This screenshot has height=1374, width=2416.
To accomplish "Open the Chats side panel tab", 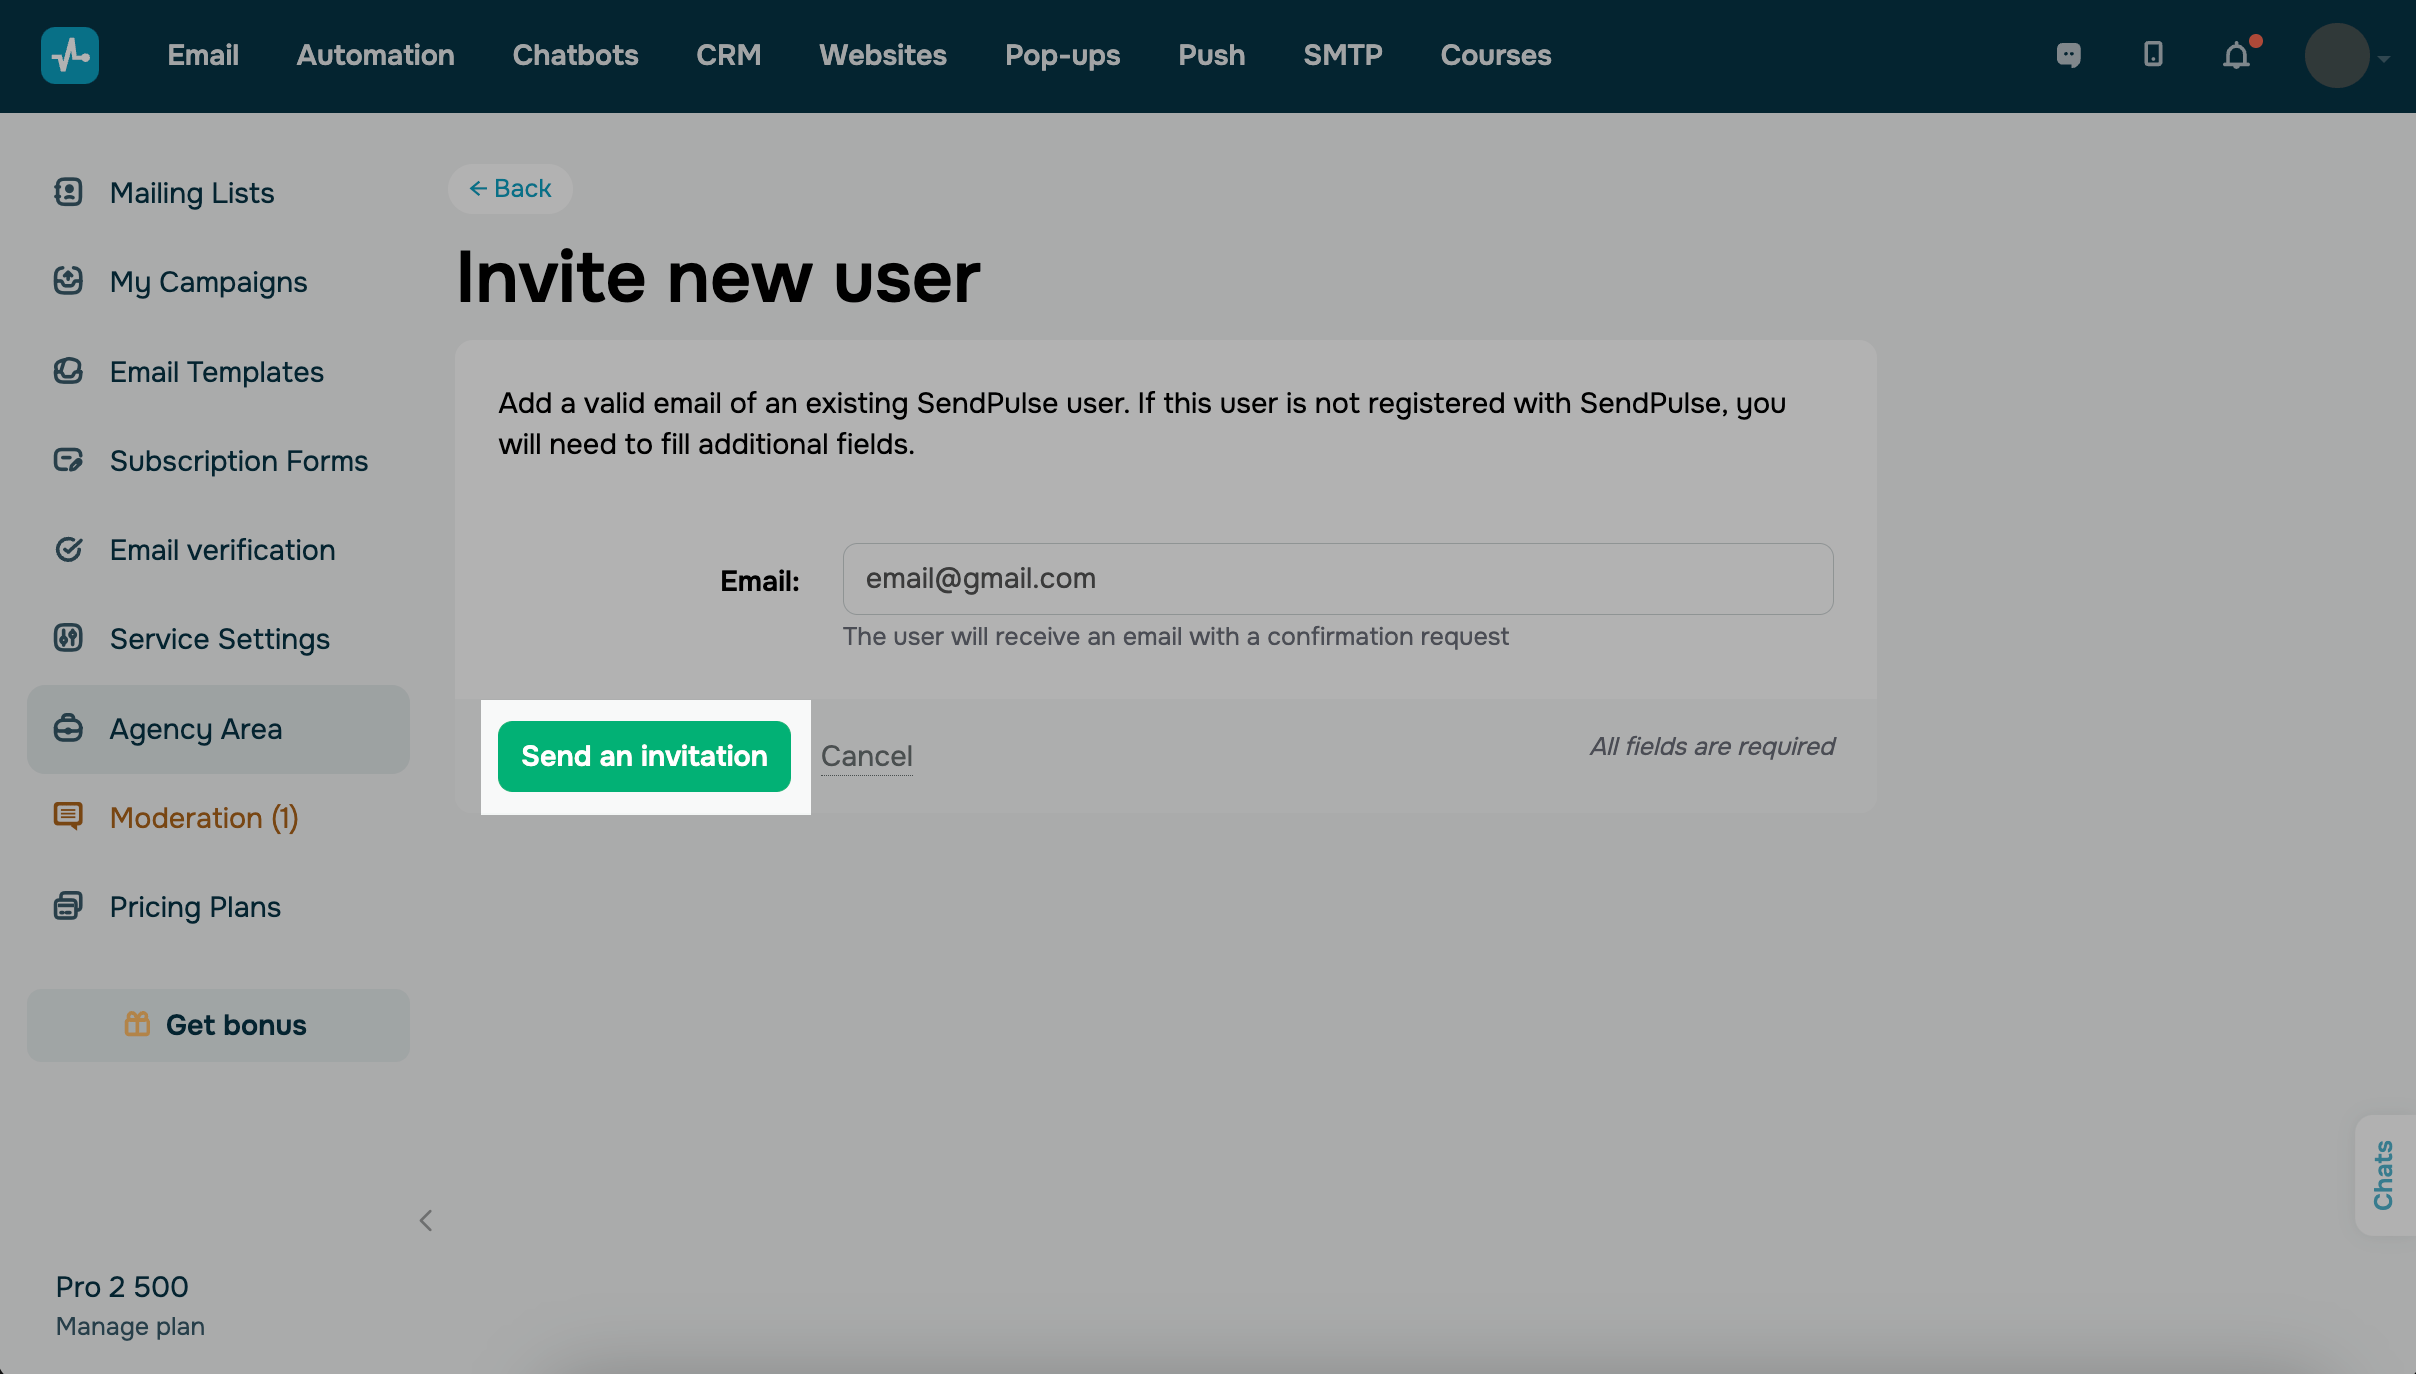I will [2384, 1175].
